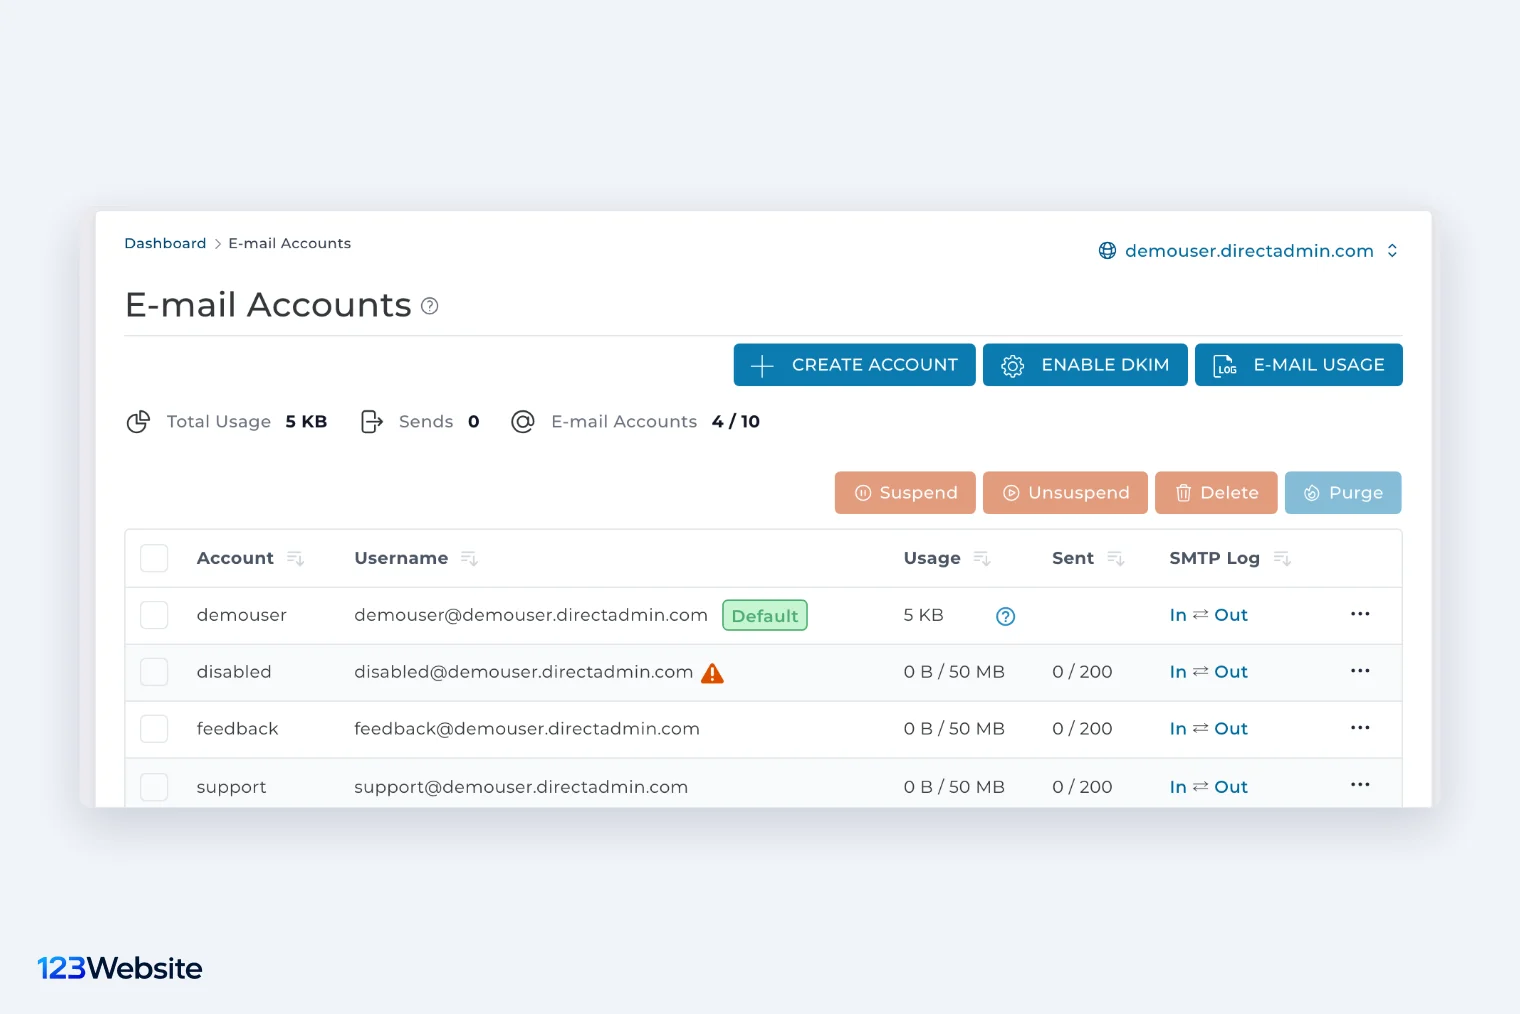
Task: Go to Dashboard breadcrumb
Action: click(165, 243)
